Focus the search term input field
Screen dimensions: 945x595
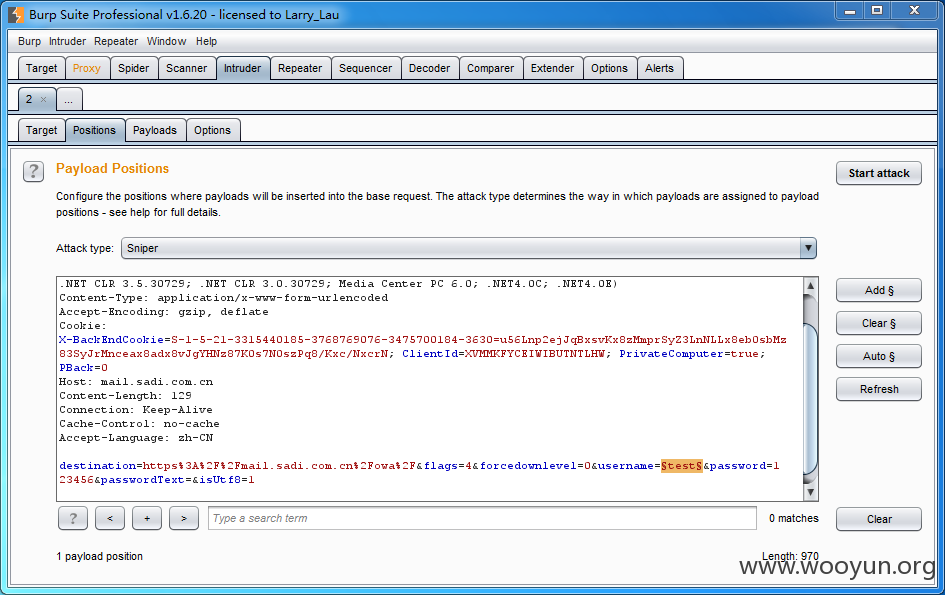[x=482, y=518]
